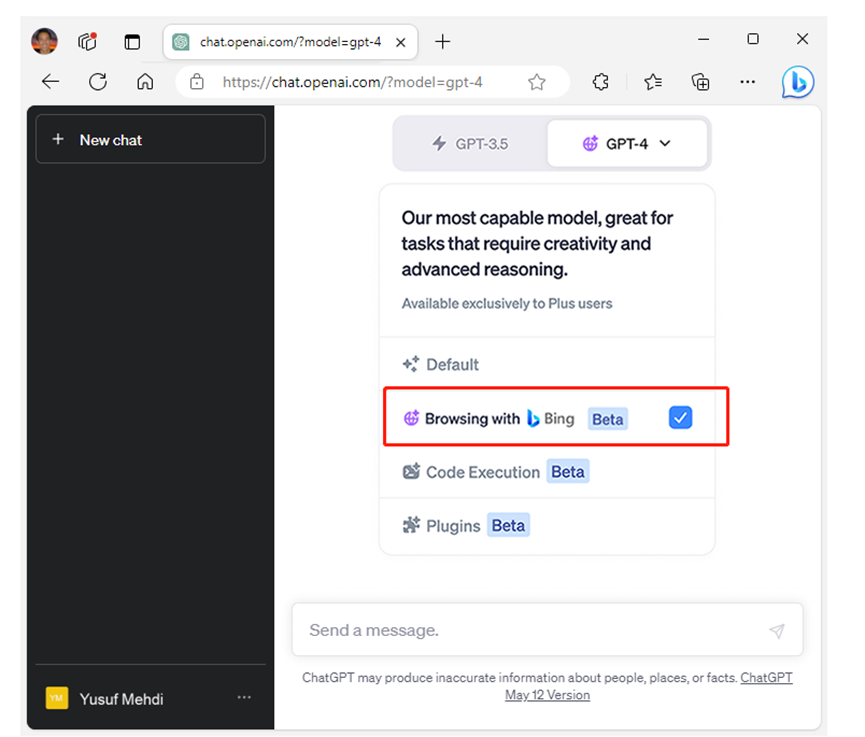Expand the GPT-4 dropdown chevron
The image size is (865, 737).
665,143
